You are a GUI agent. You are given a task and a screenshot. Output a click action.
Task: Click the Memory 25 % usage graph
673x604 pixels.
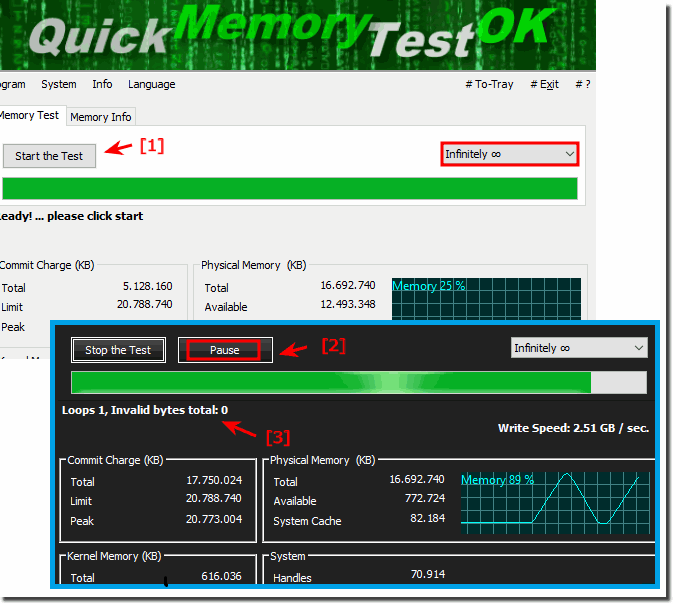coord(486,299)
